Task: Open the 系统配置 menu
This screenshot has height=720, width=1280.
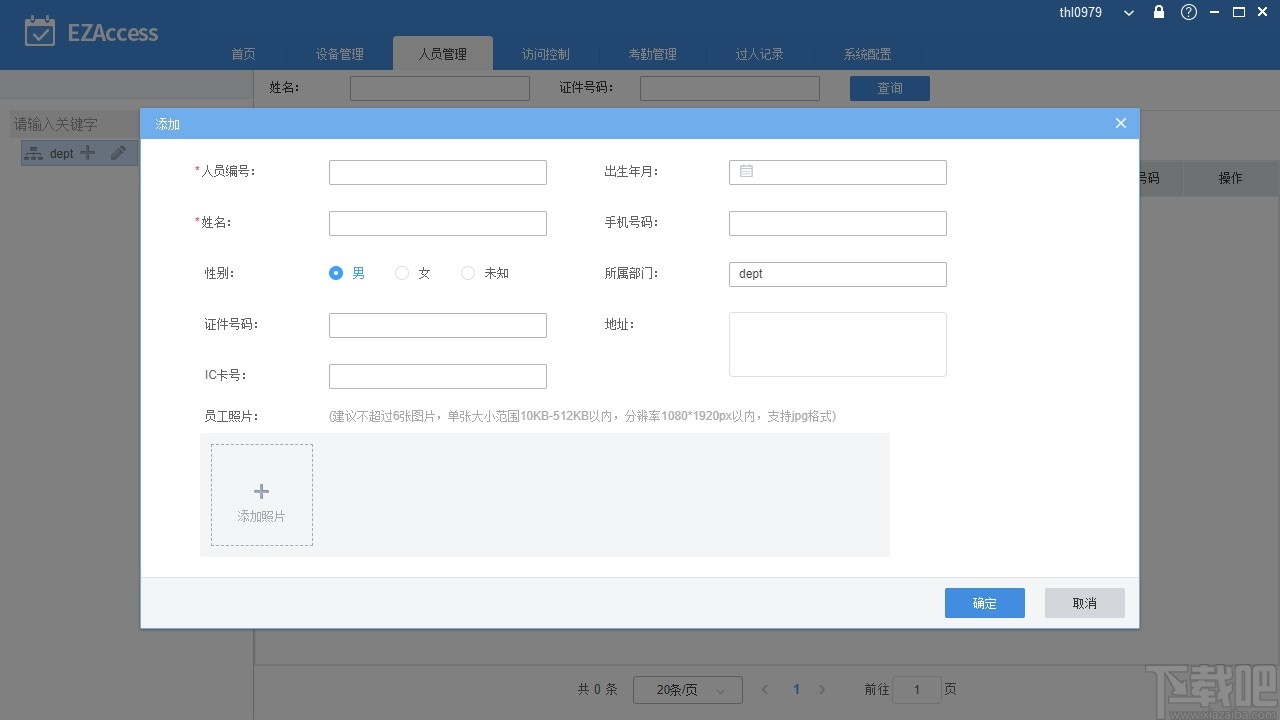Action: (x=866, y=54)
